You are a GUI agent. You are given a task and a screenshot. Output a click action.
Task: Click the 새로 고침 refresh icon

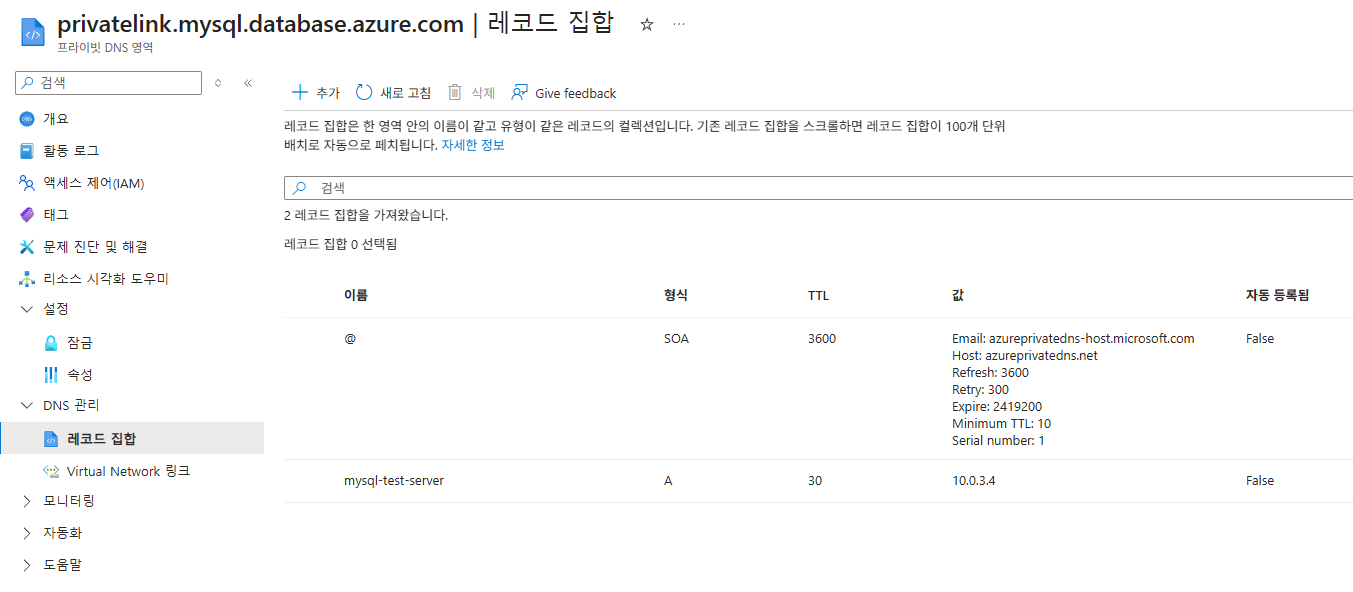click(x=364, y=92)
